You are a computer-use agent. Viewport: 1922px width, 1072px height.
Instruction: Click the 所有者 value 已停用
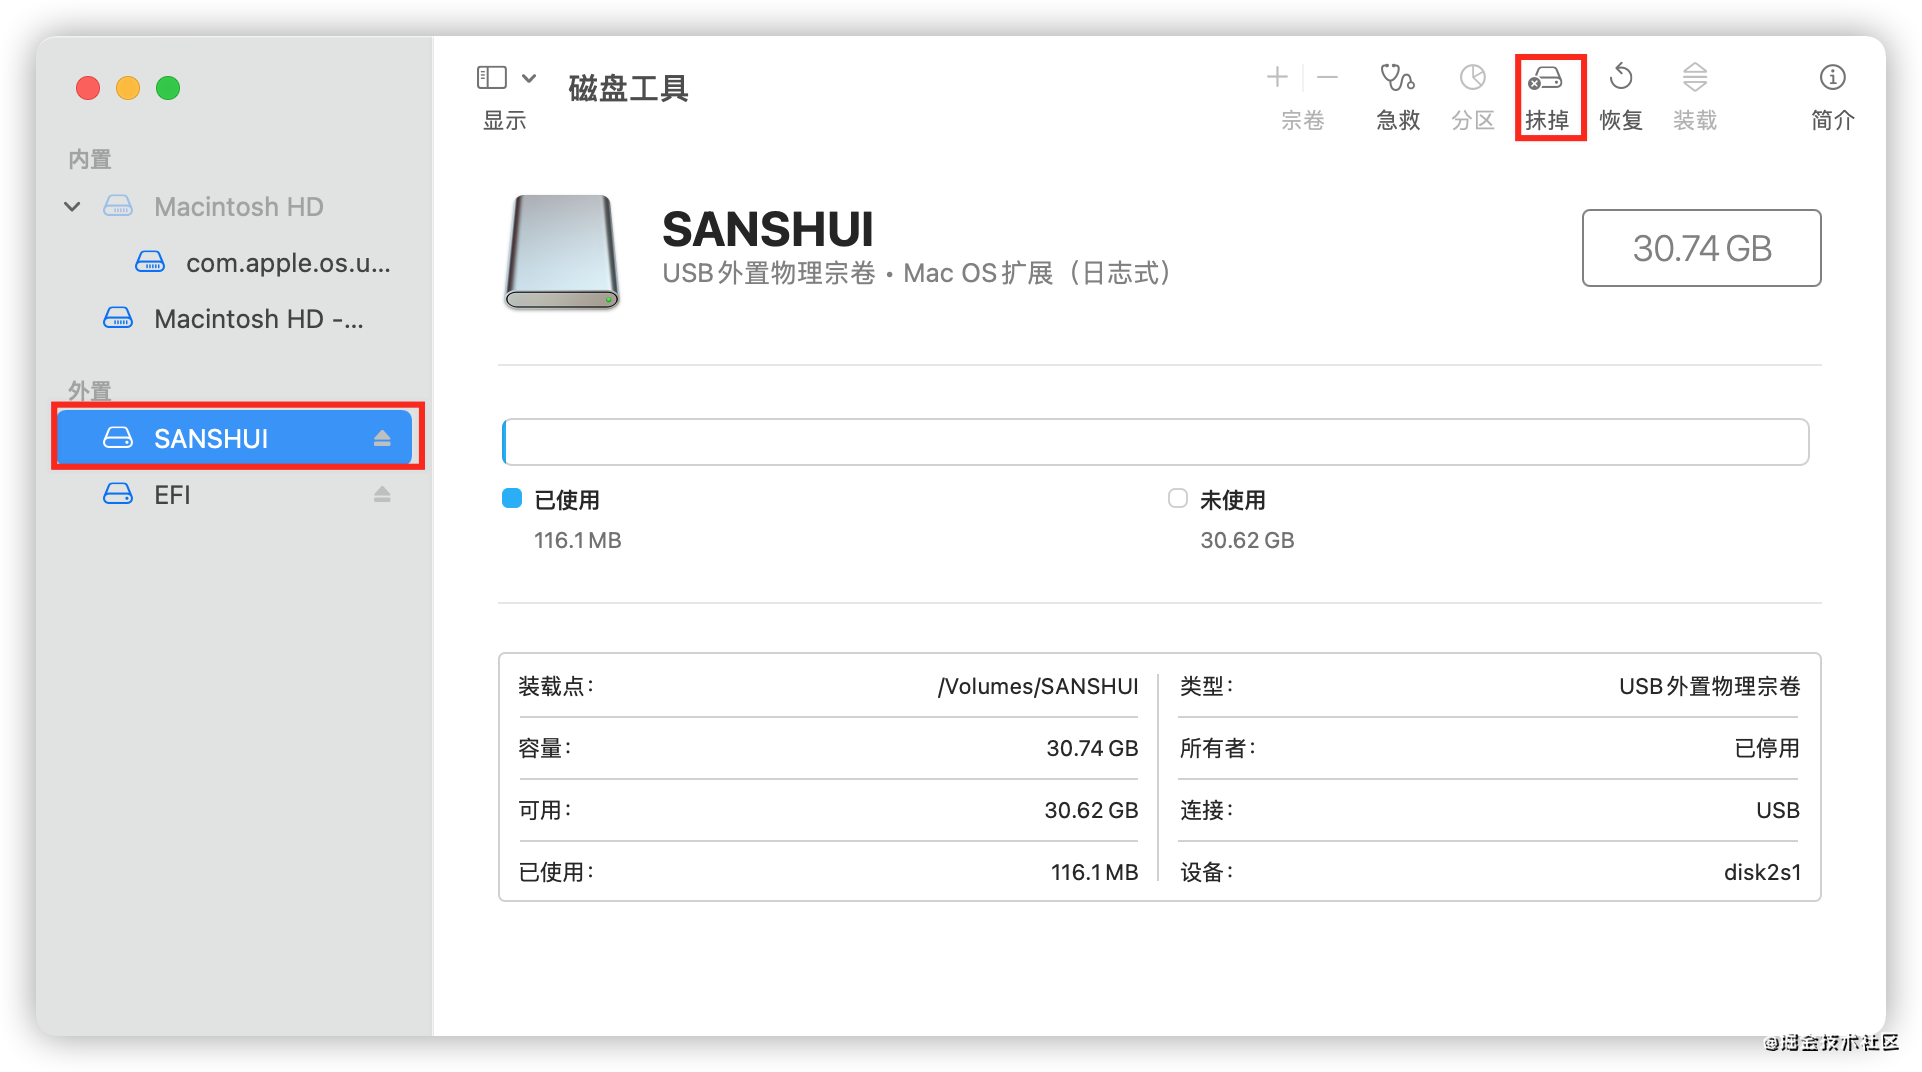[1767, 748]
